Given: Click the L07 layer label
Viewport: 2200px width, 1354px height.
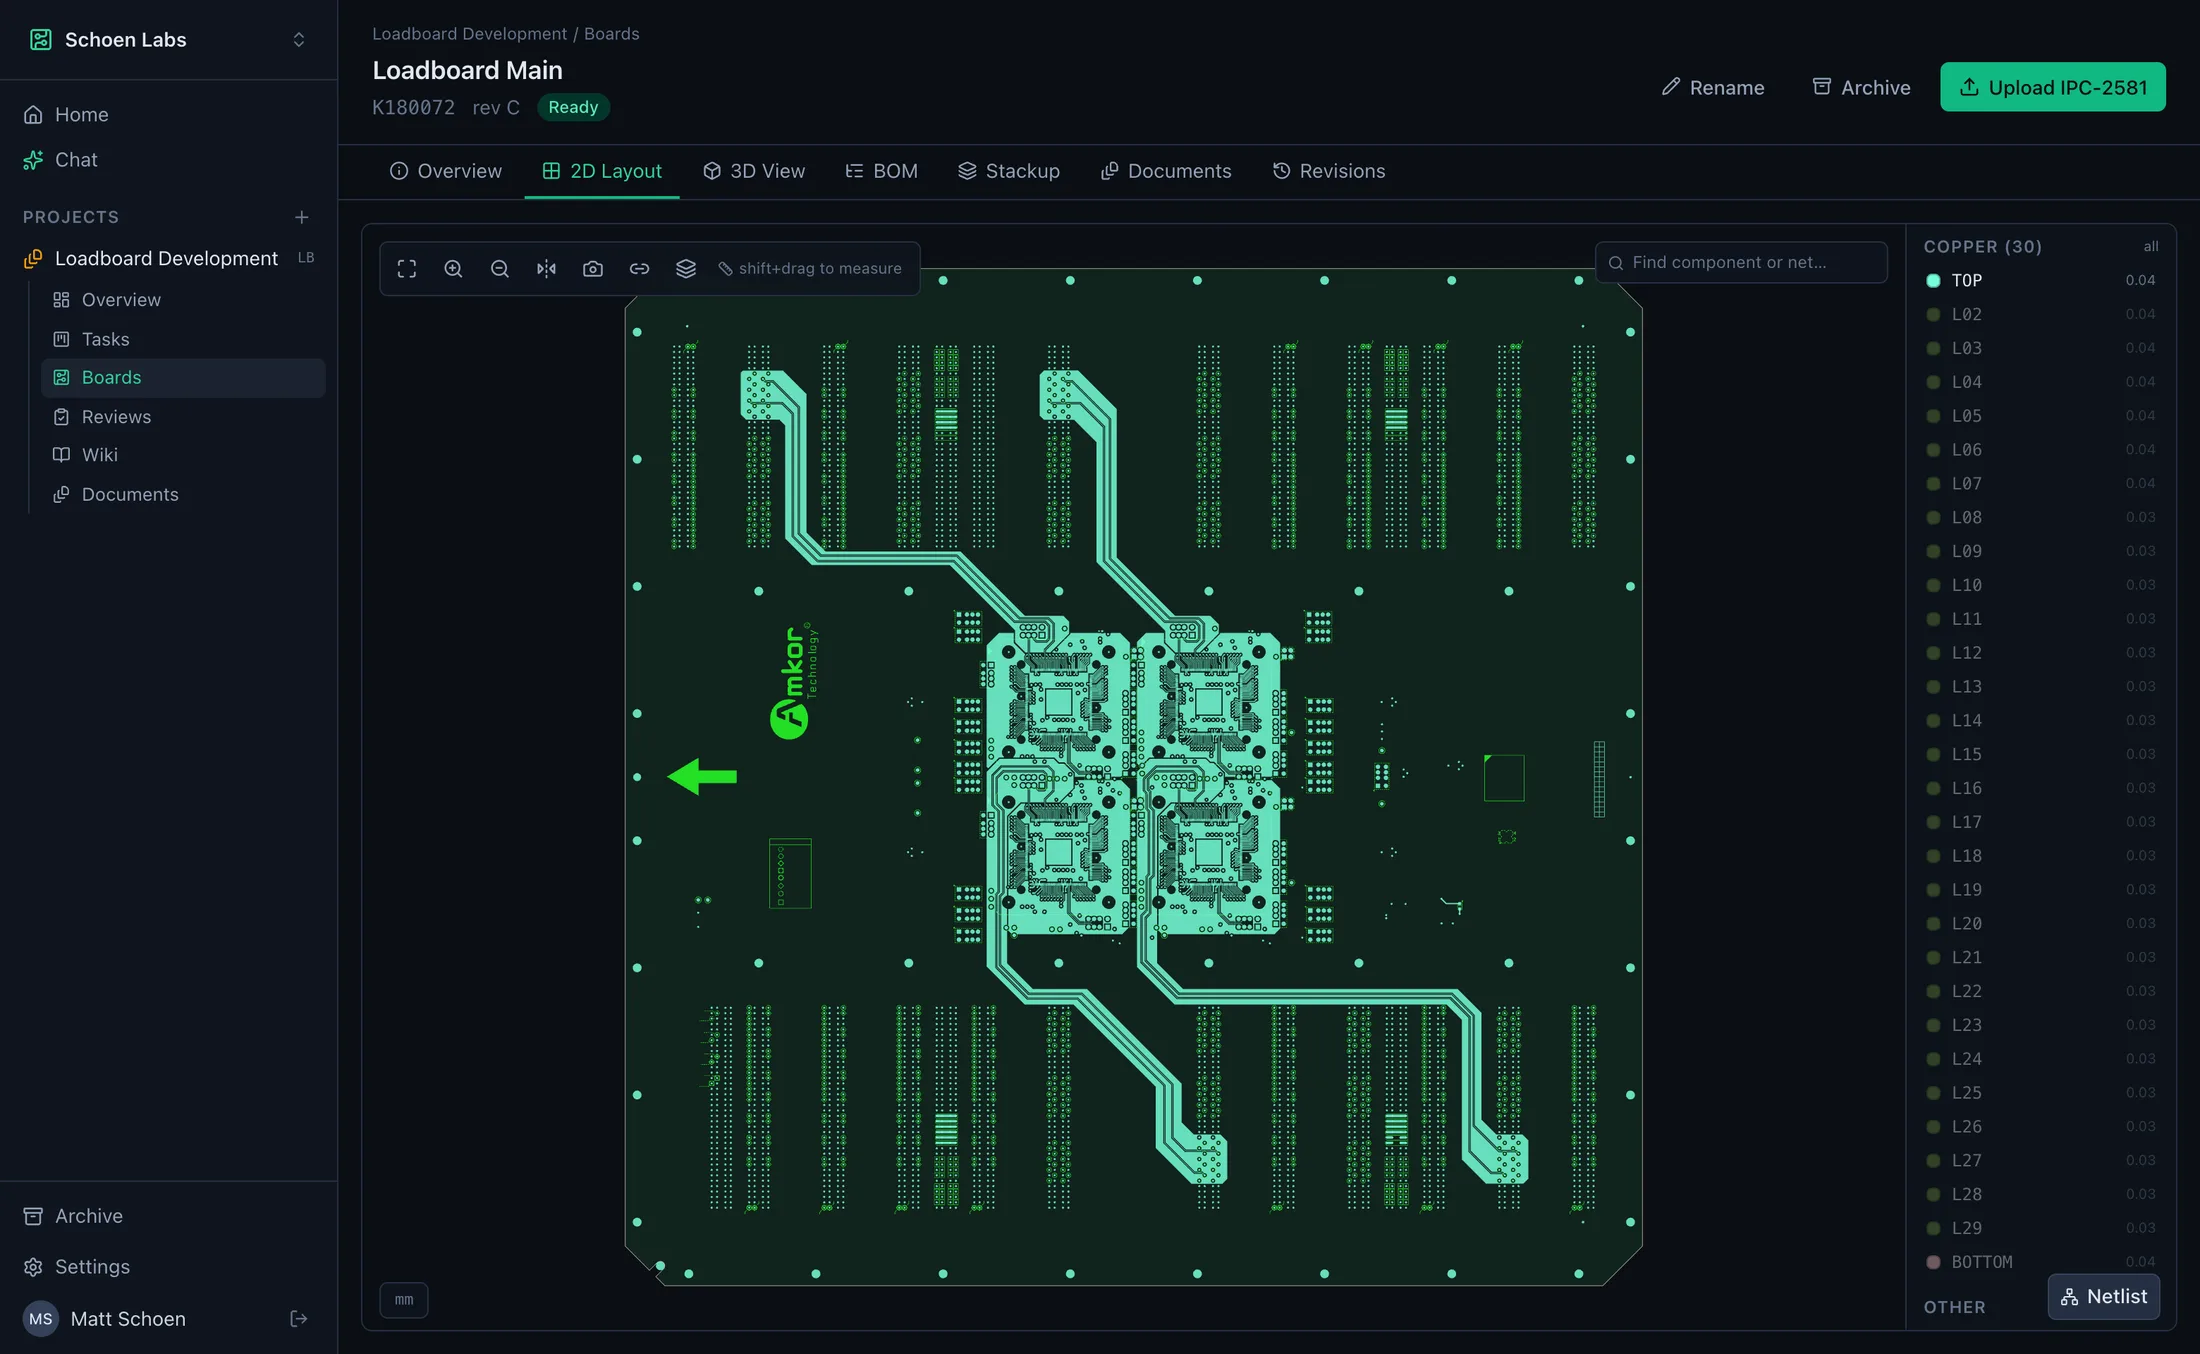Looking at the screenshot, I should [x=1966, y=483].
